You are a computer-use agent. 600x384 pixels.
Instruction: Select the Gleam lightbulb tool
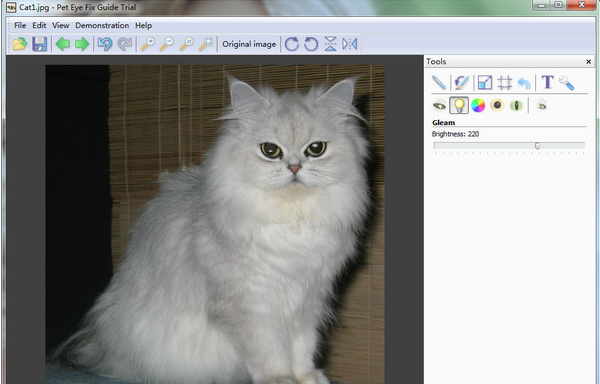[x=459, y=105]
